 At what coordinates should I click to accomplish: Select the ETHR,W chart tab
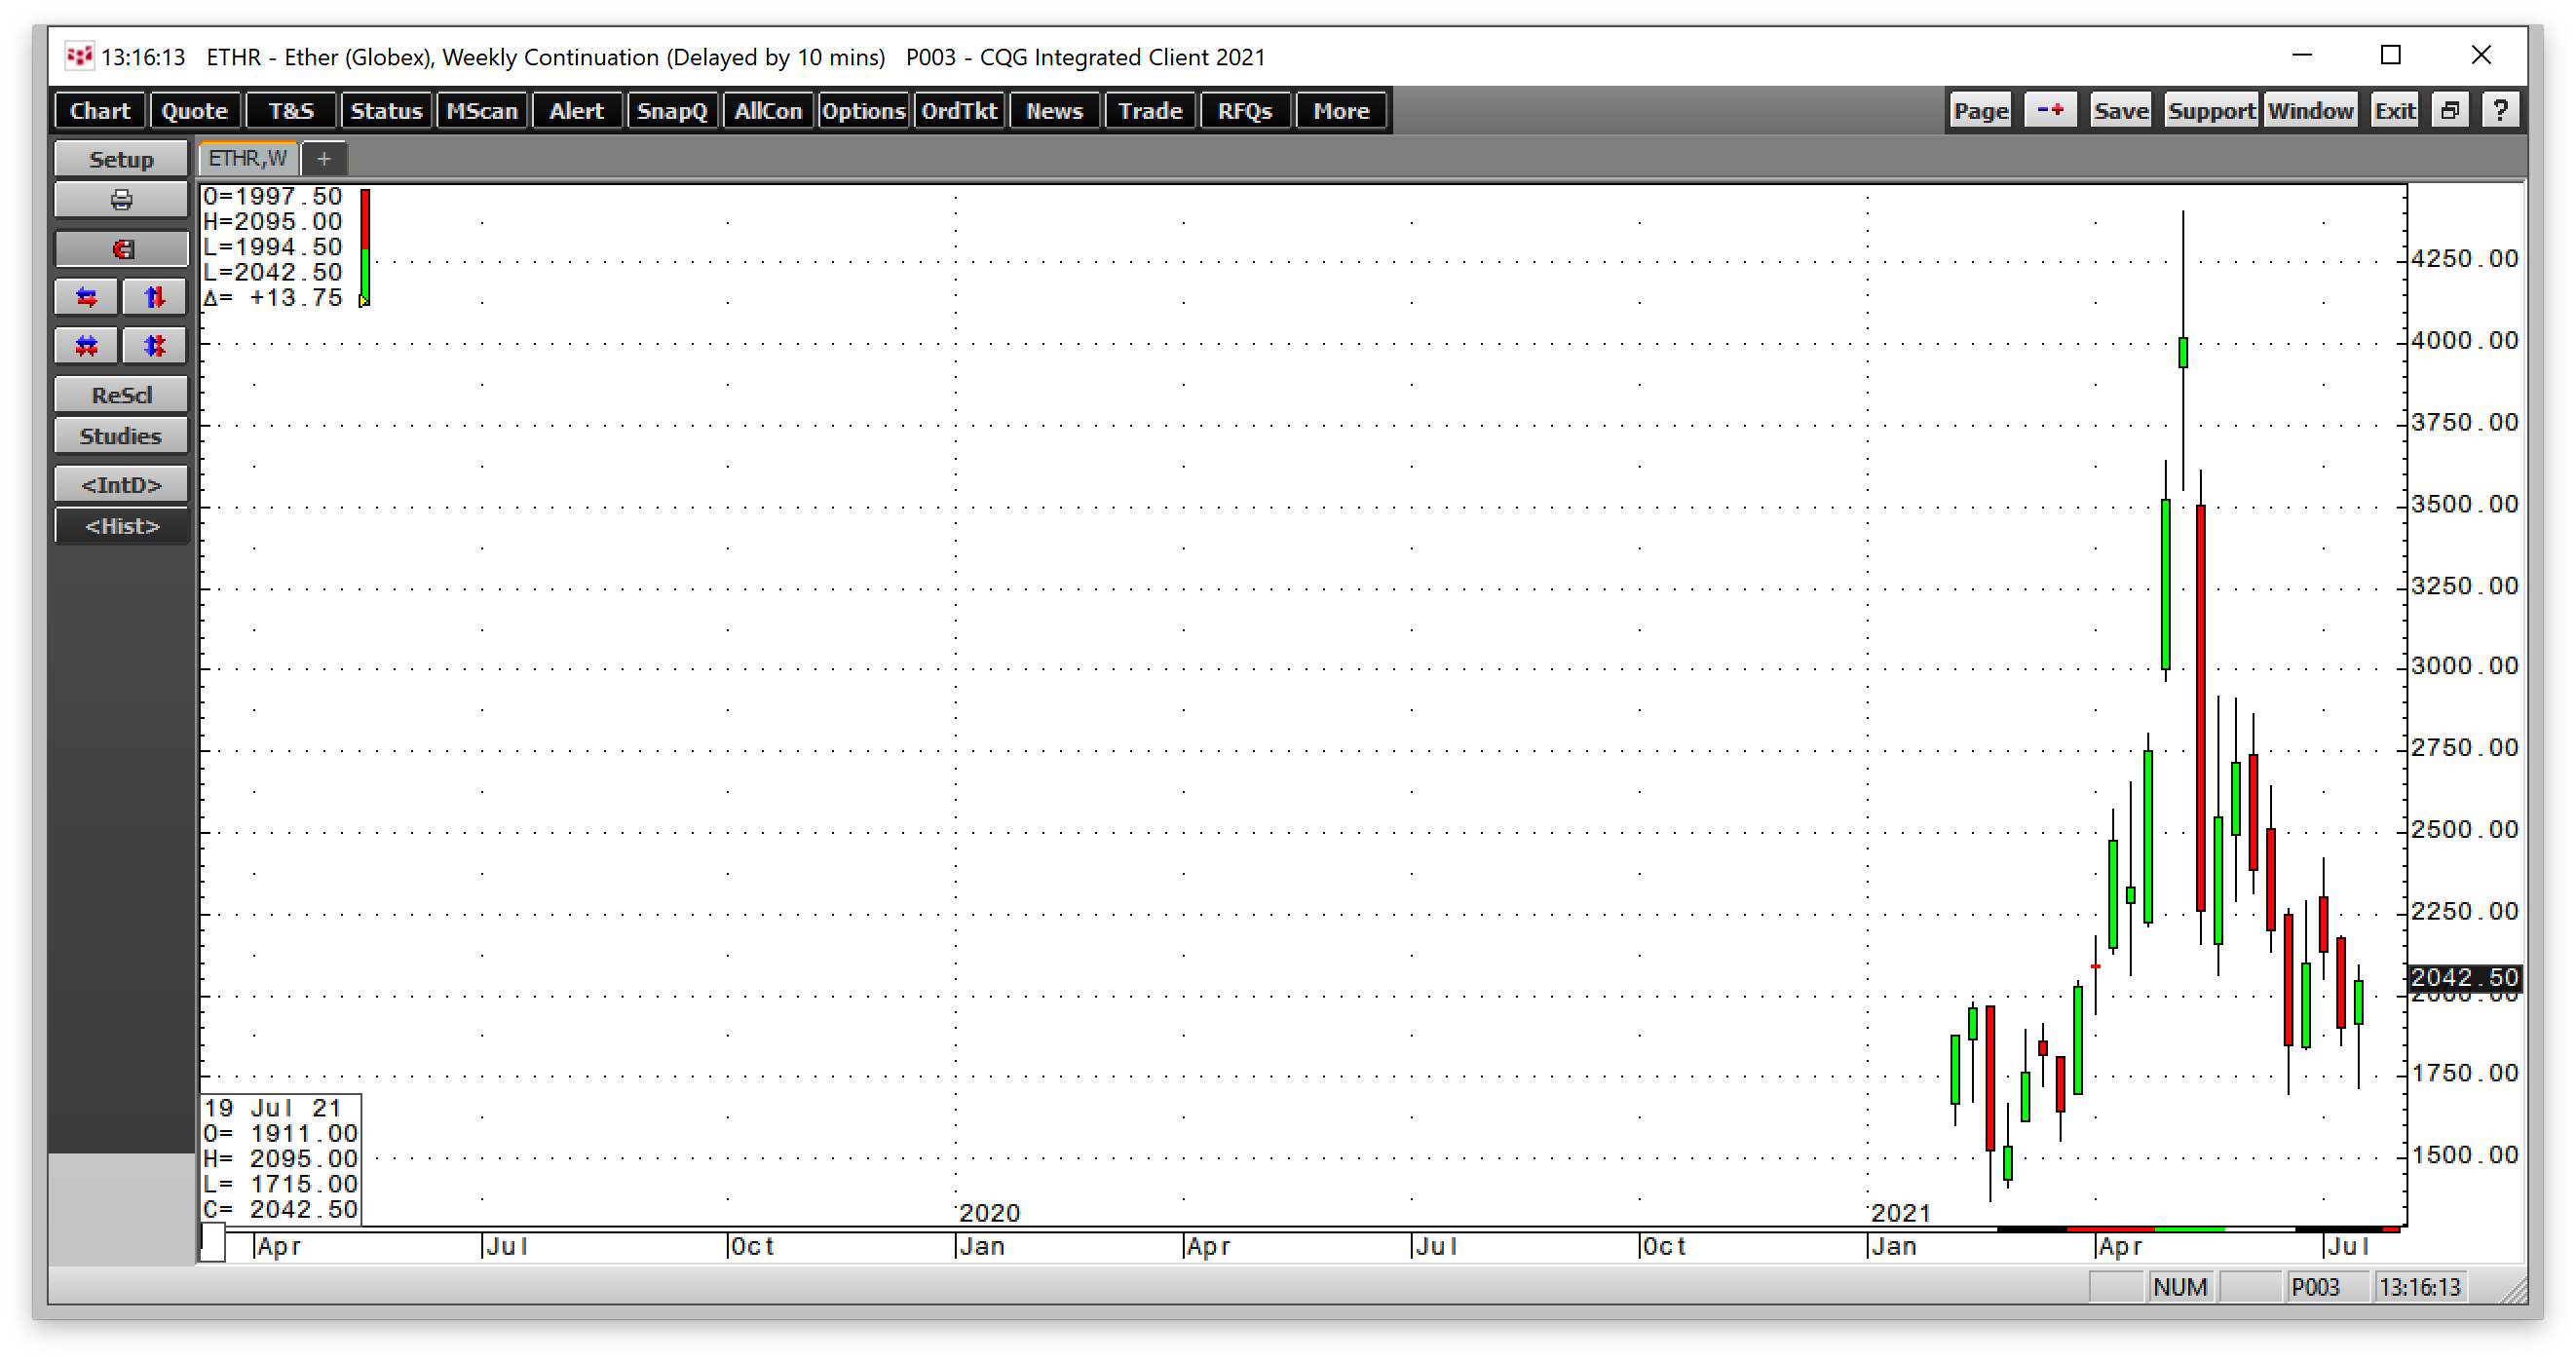point(248,159)
